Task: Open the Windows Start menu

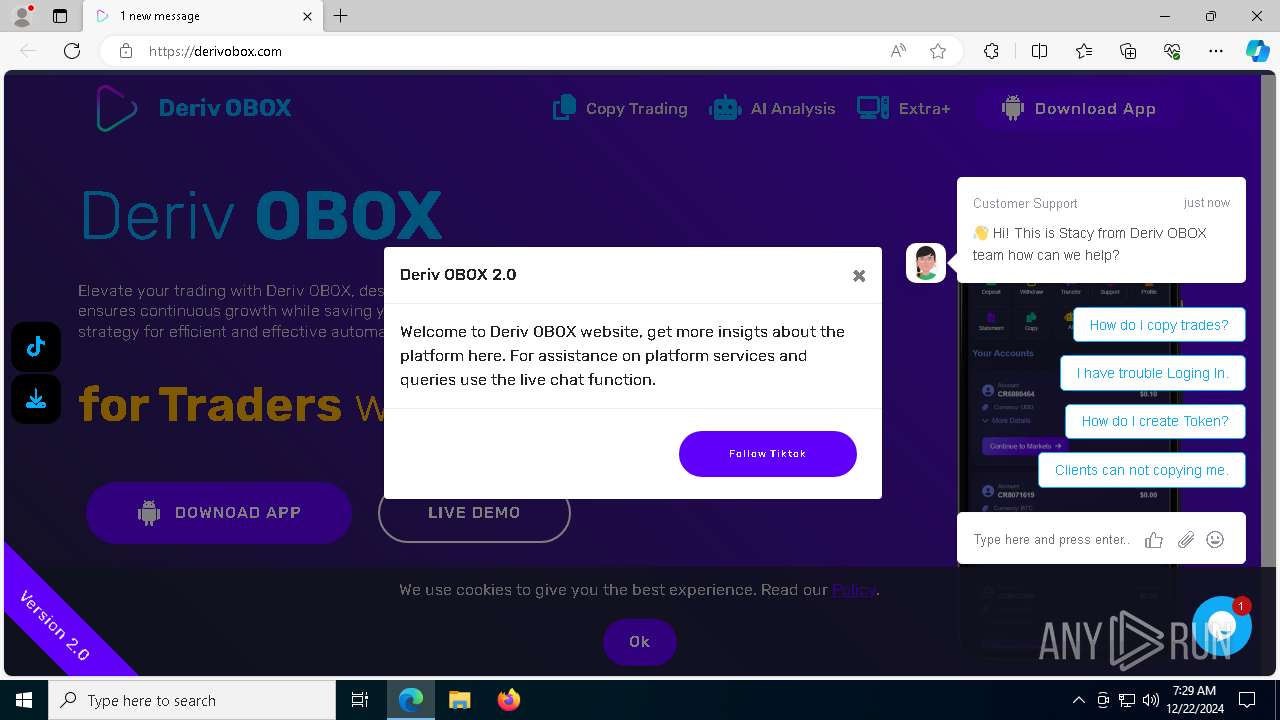Action: pyautogui.click(x=24, y=700)
